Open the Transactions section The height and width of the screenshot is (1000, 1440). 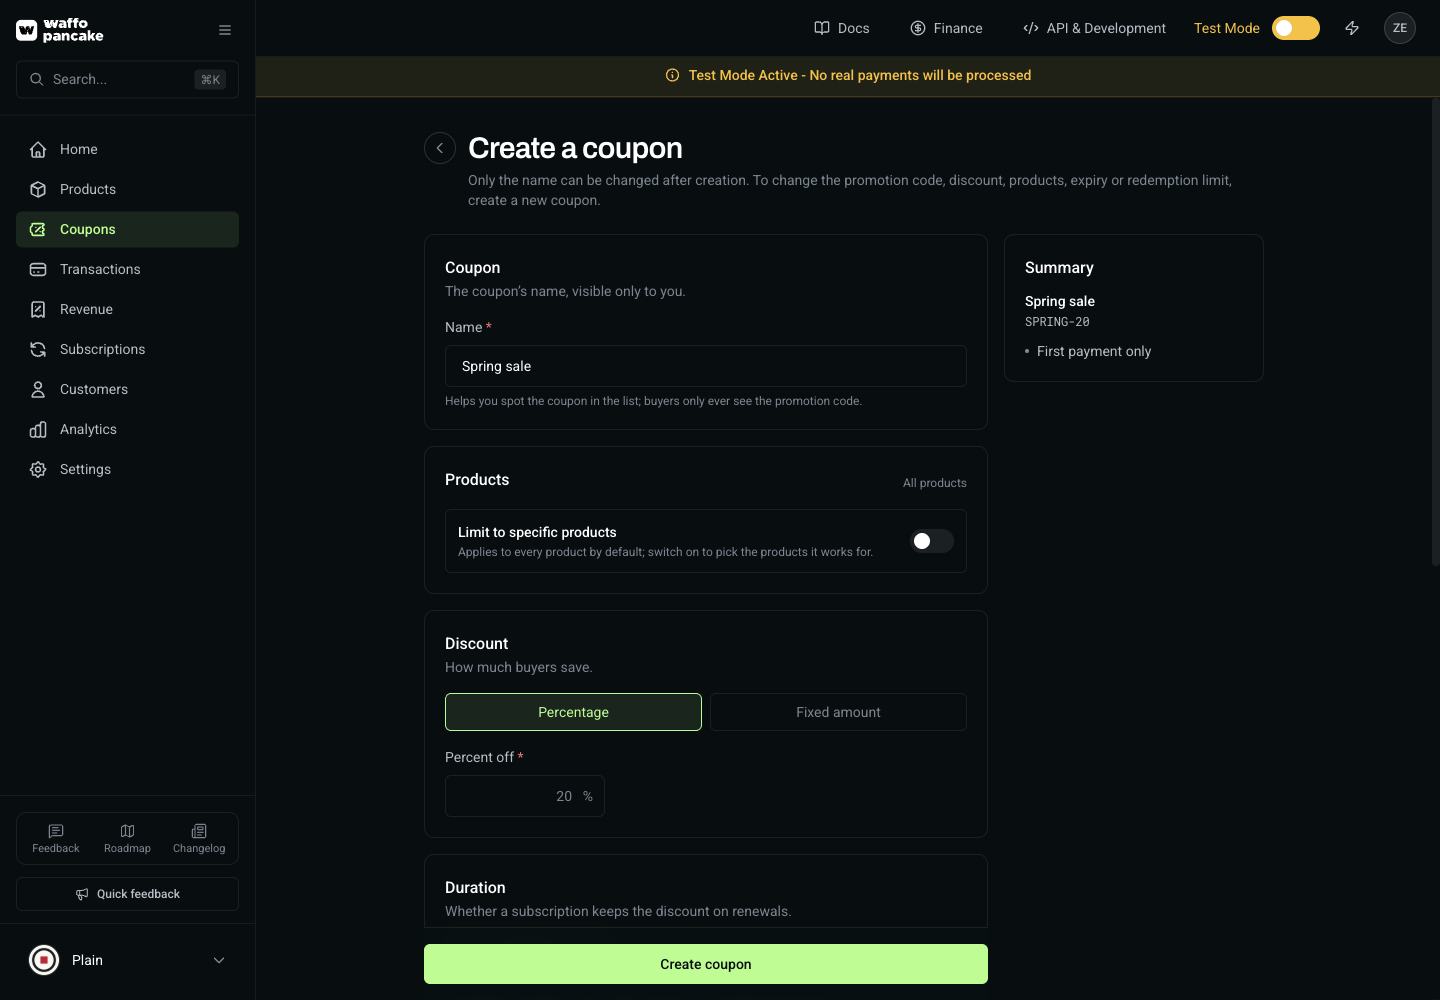point(127,269)
